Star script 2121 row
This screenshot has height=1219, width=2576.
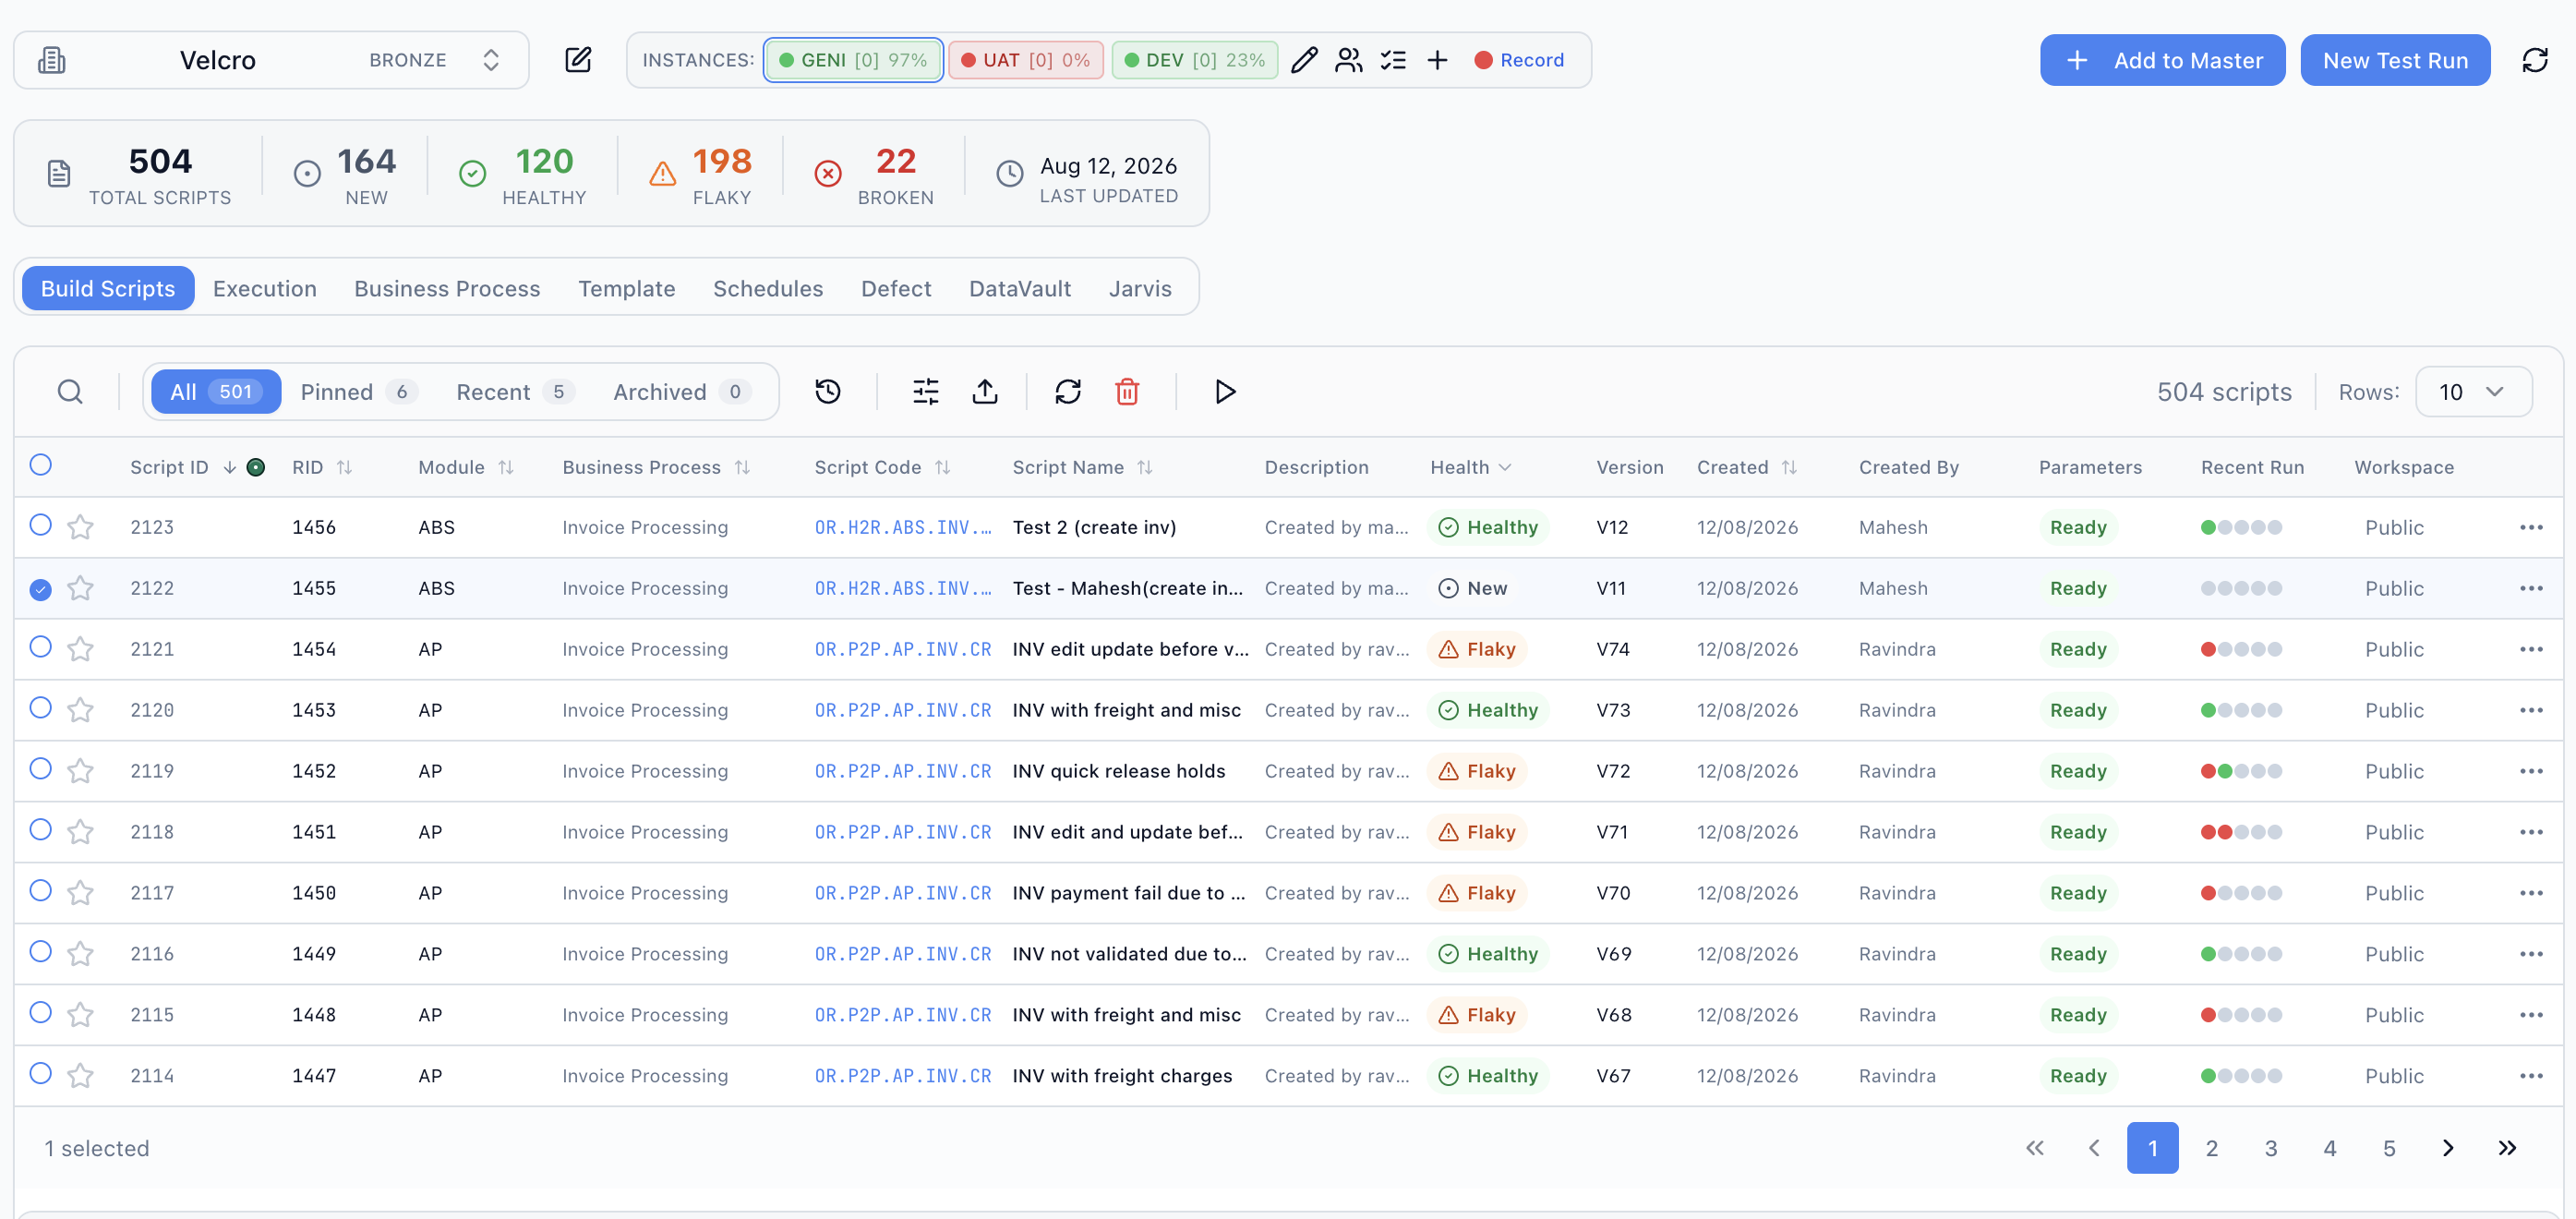(x=80, y=649)
